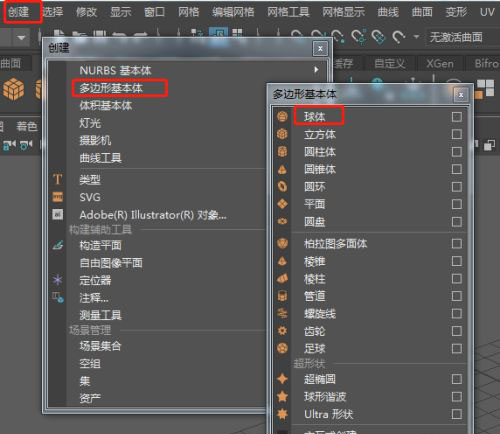Click the 球形谐波 star icon
The image size is (500, 434).
[282, 397]
